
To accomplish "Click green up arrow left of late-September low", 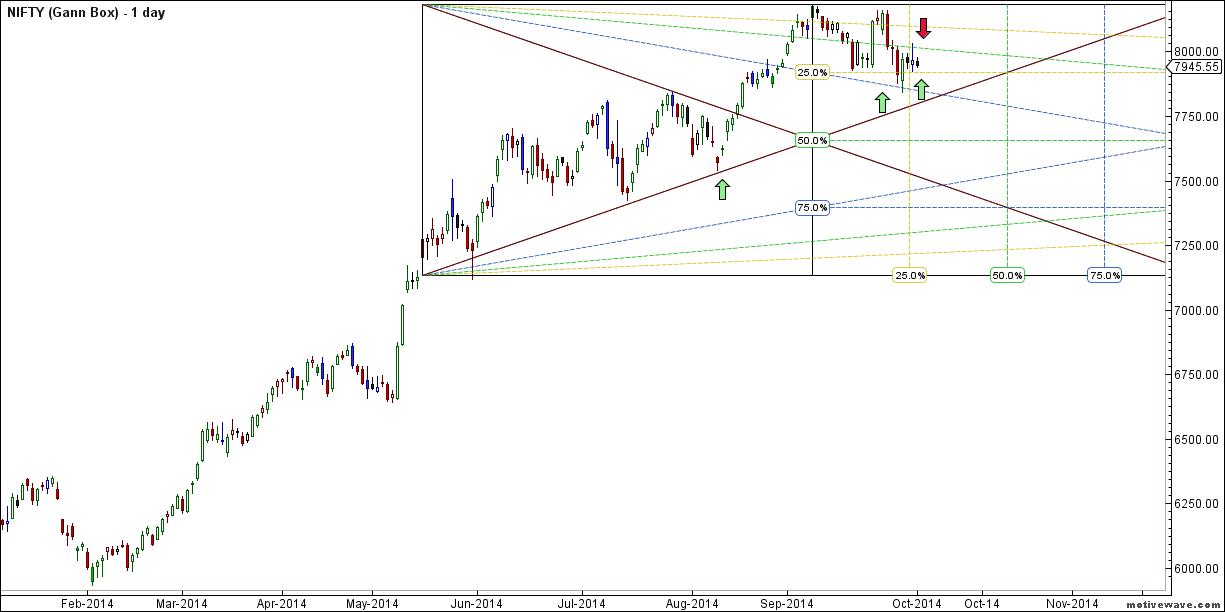I will click(881, 101).
